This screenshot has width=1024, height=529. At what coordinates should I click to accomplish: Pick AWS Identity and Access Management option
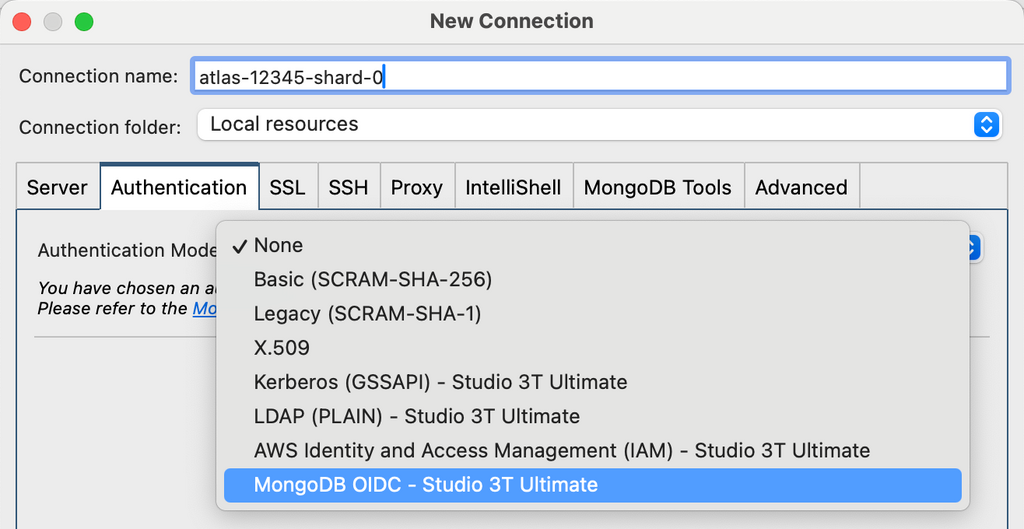coord(561,450)
